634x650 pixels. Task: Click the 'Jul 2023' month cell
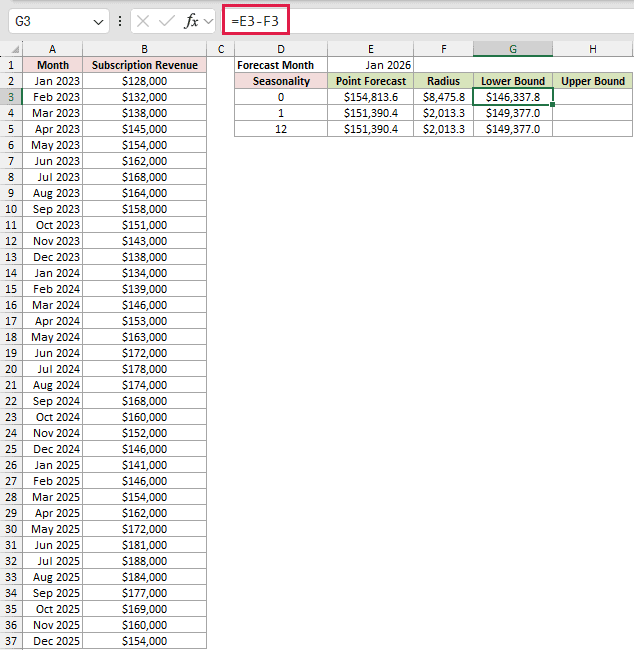click(53, 177)
